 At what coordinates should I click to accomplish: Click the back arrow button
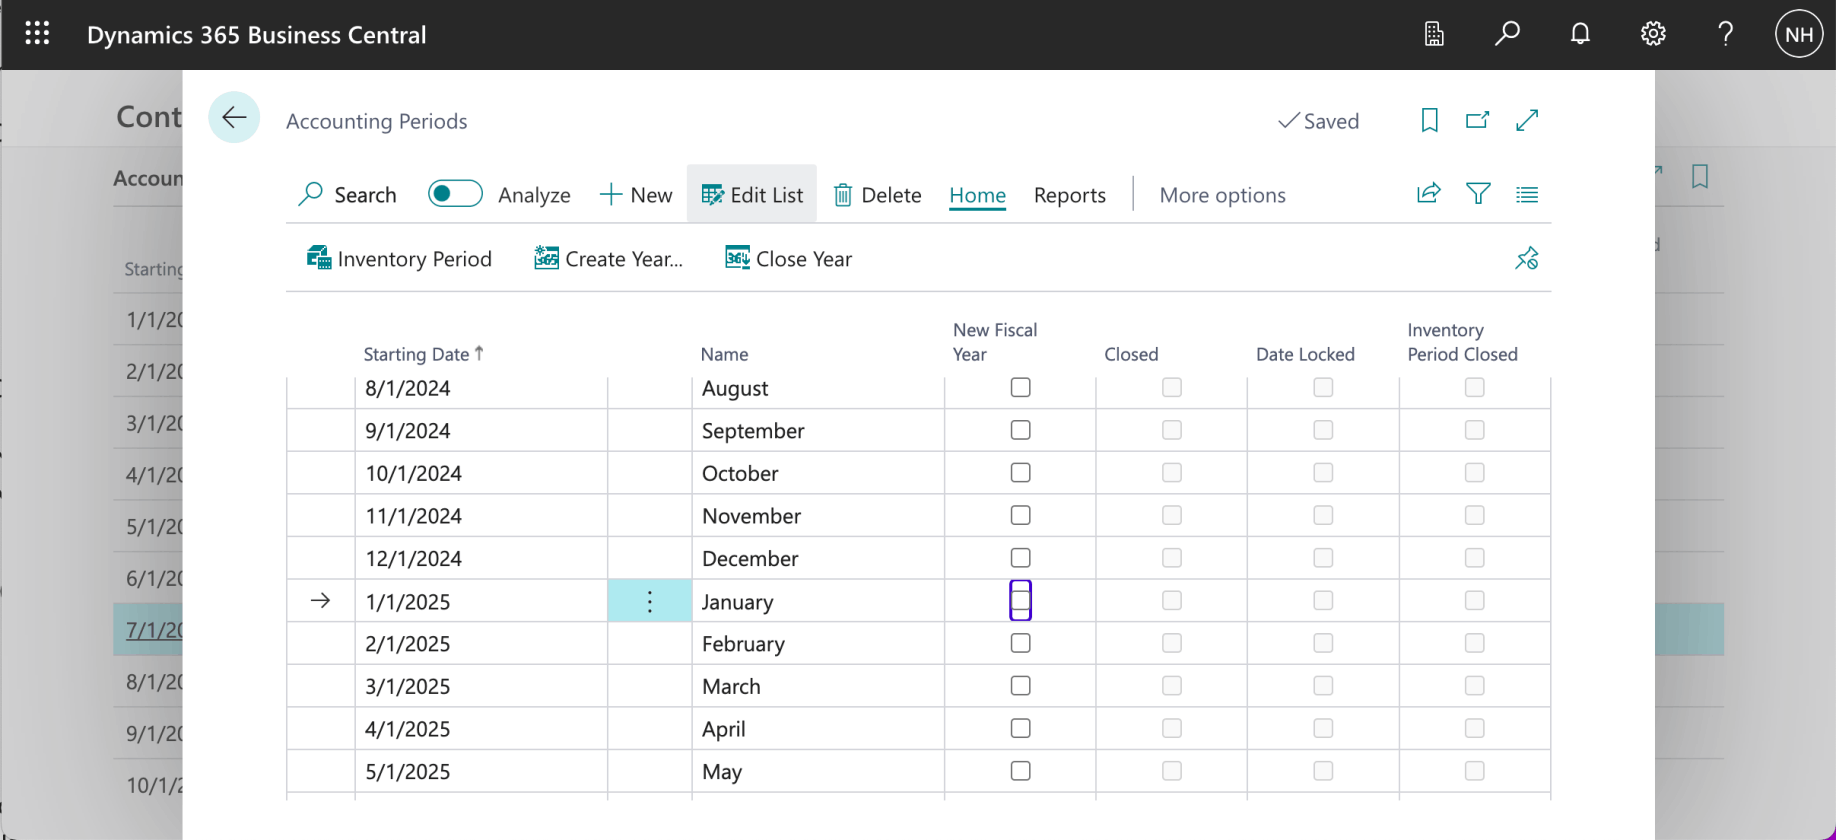tap(234, 118)
